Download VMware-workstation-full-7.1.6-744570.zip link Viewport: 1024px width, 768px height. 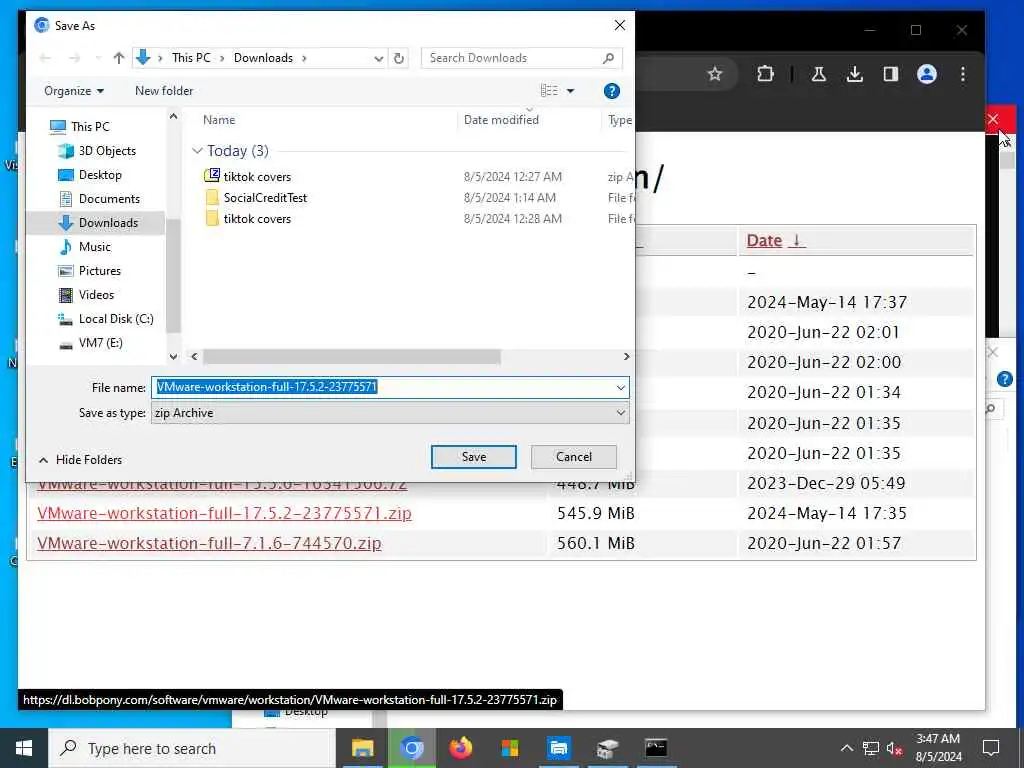click(209, 543)
